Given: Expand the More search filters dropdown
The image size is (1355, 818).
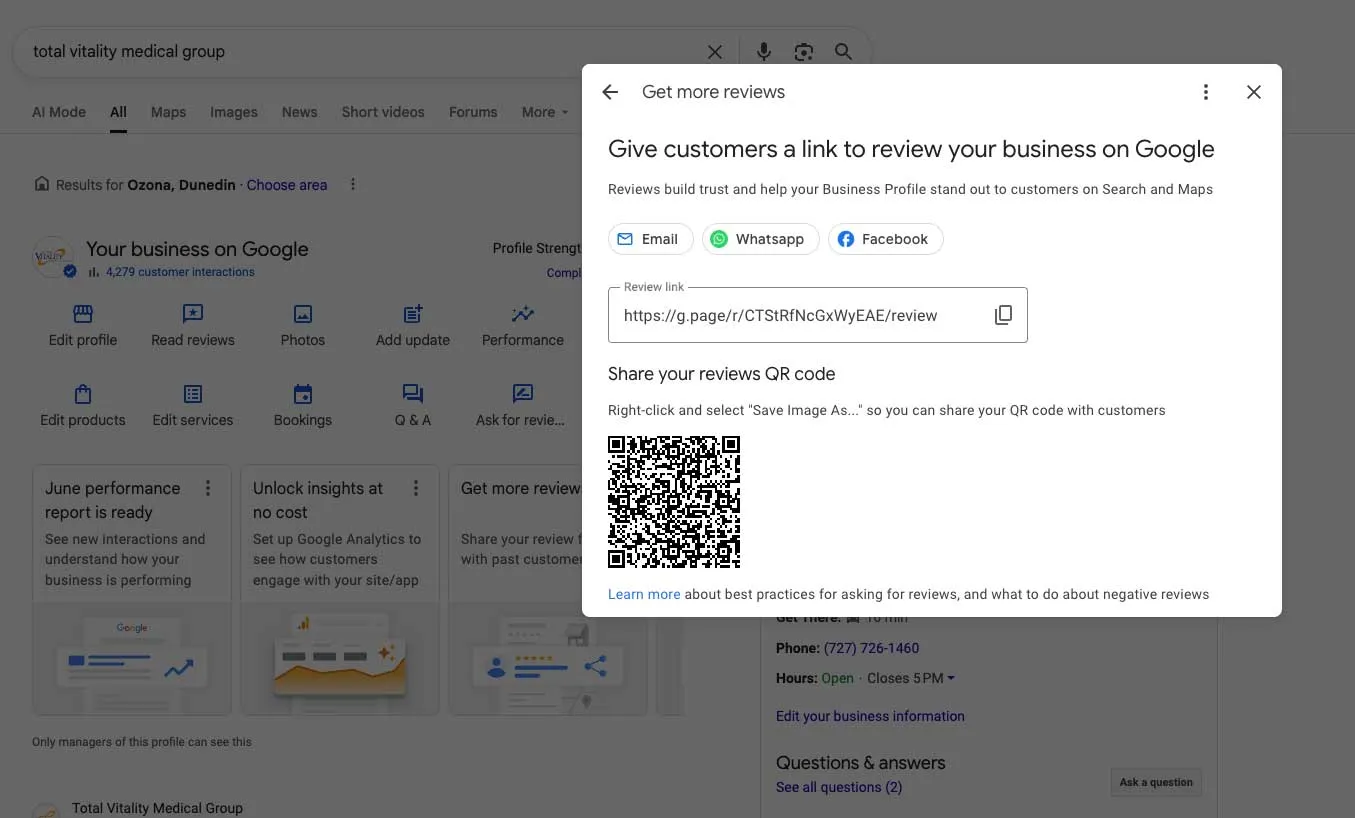Looking at the screenshot, I should coord(545,112).
